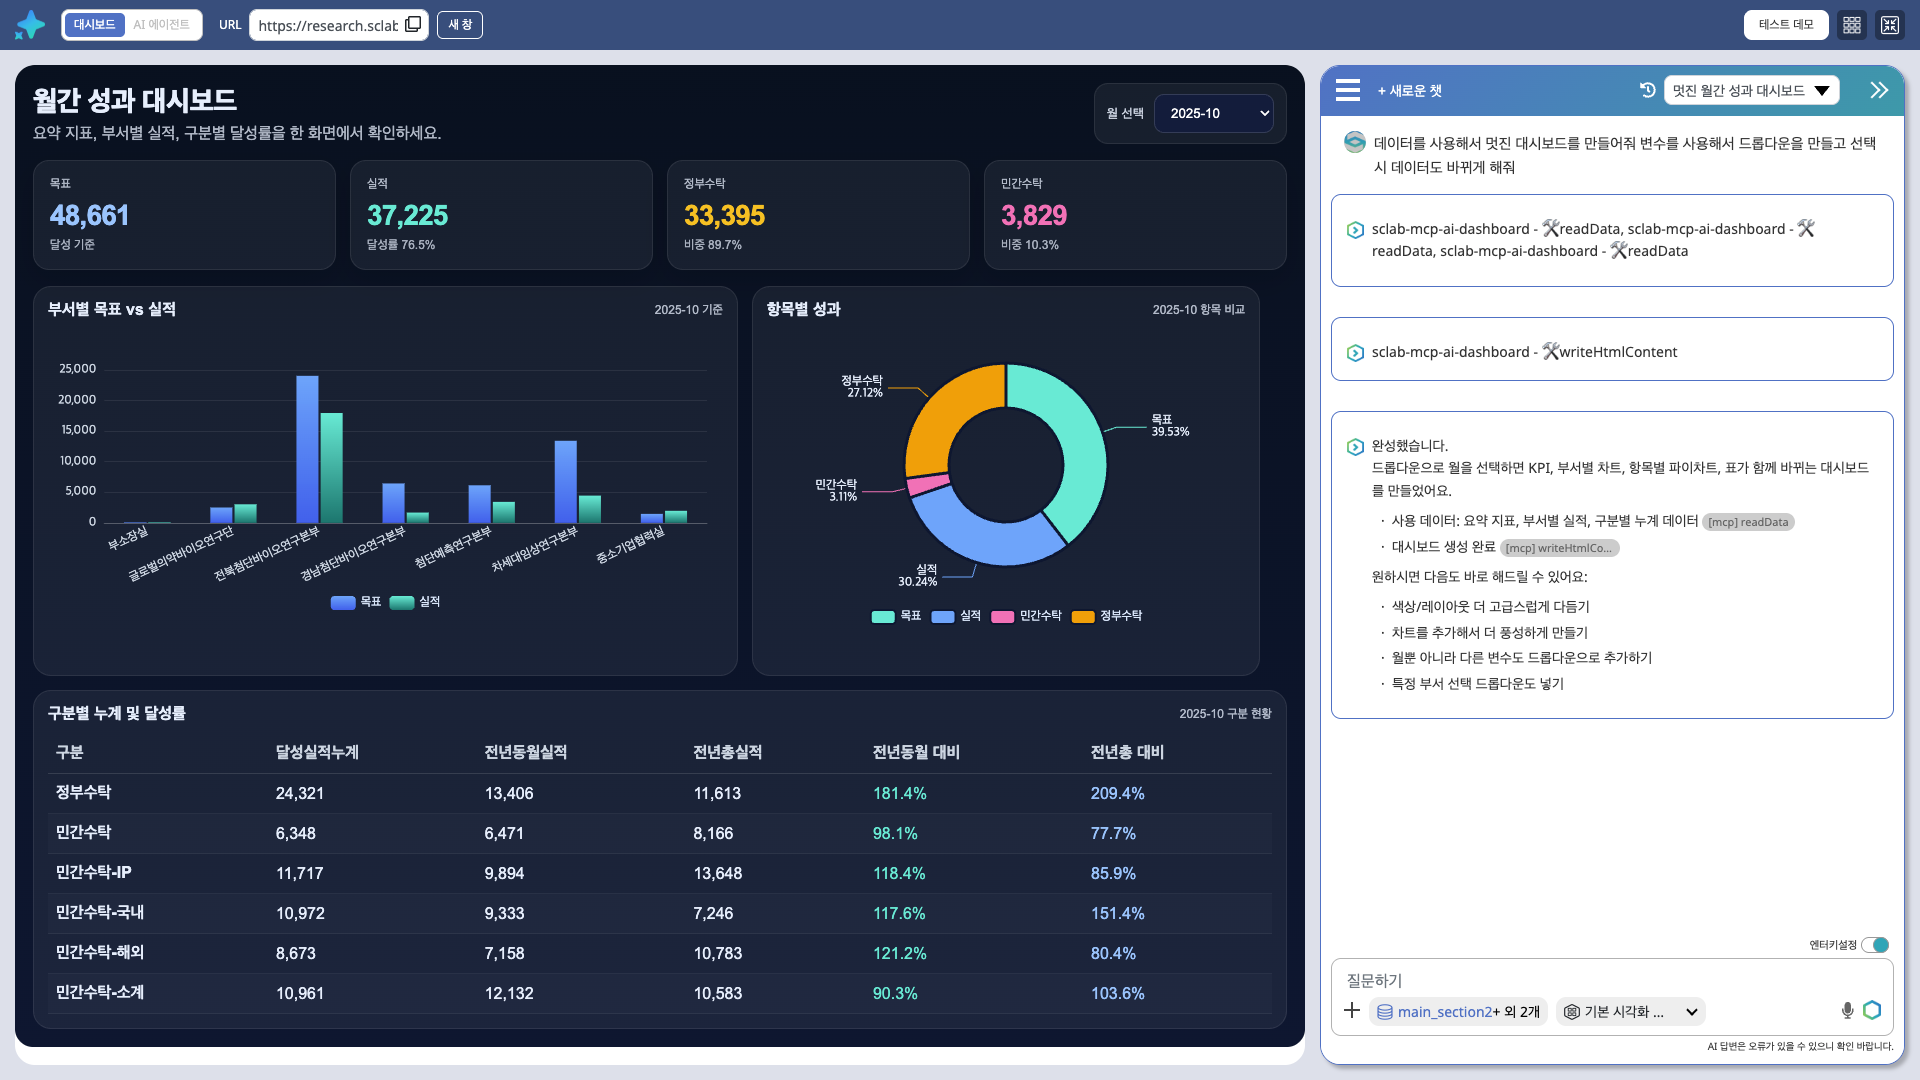The width and height of the screenshot is (1920, 1080).
Task: Click the URL address field
Action: [x=328, y=25]
